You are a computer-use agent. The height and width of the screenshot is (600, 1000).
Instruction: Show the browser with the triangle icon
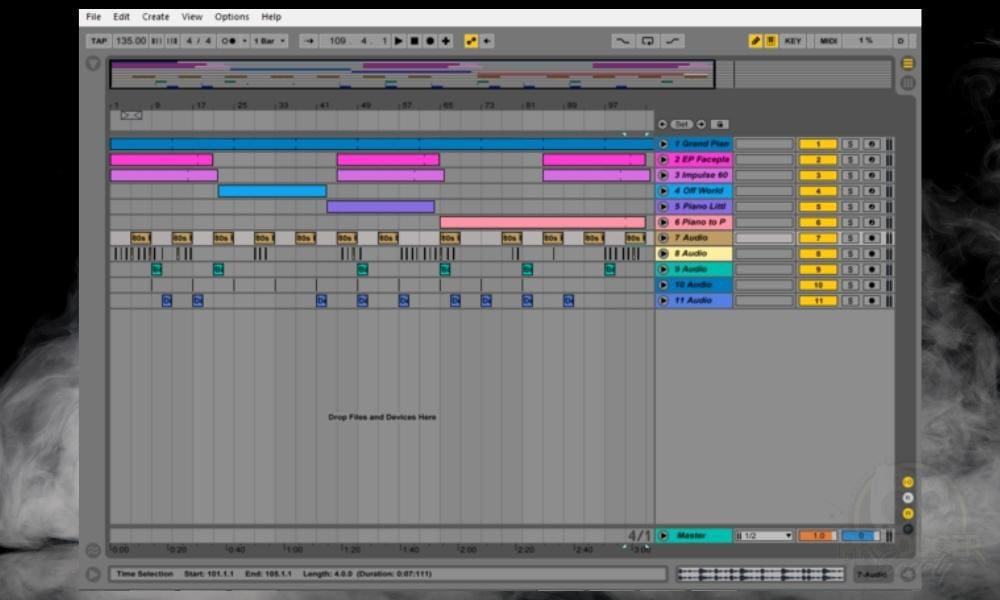93,63
